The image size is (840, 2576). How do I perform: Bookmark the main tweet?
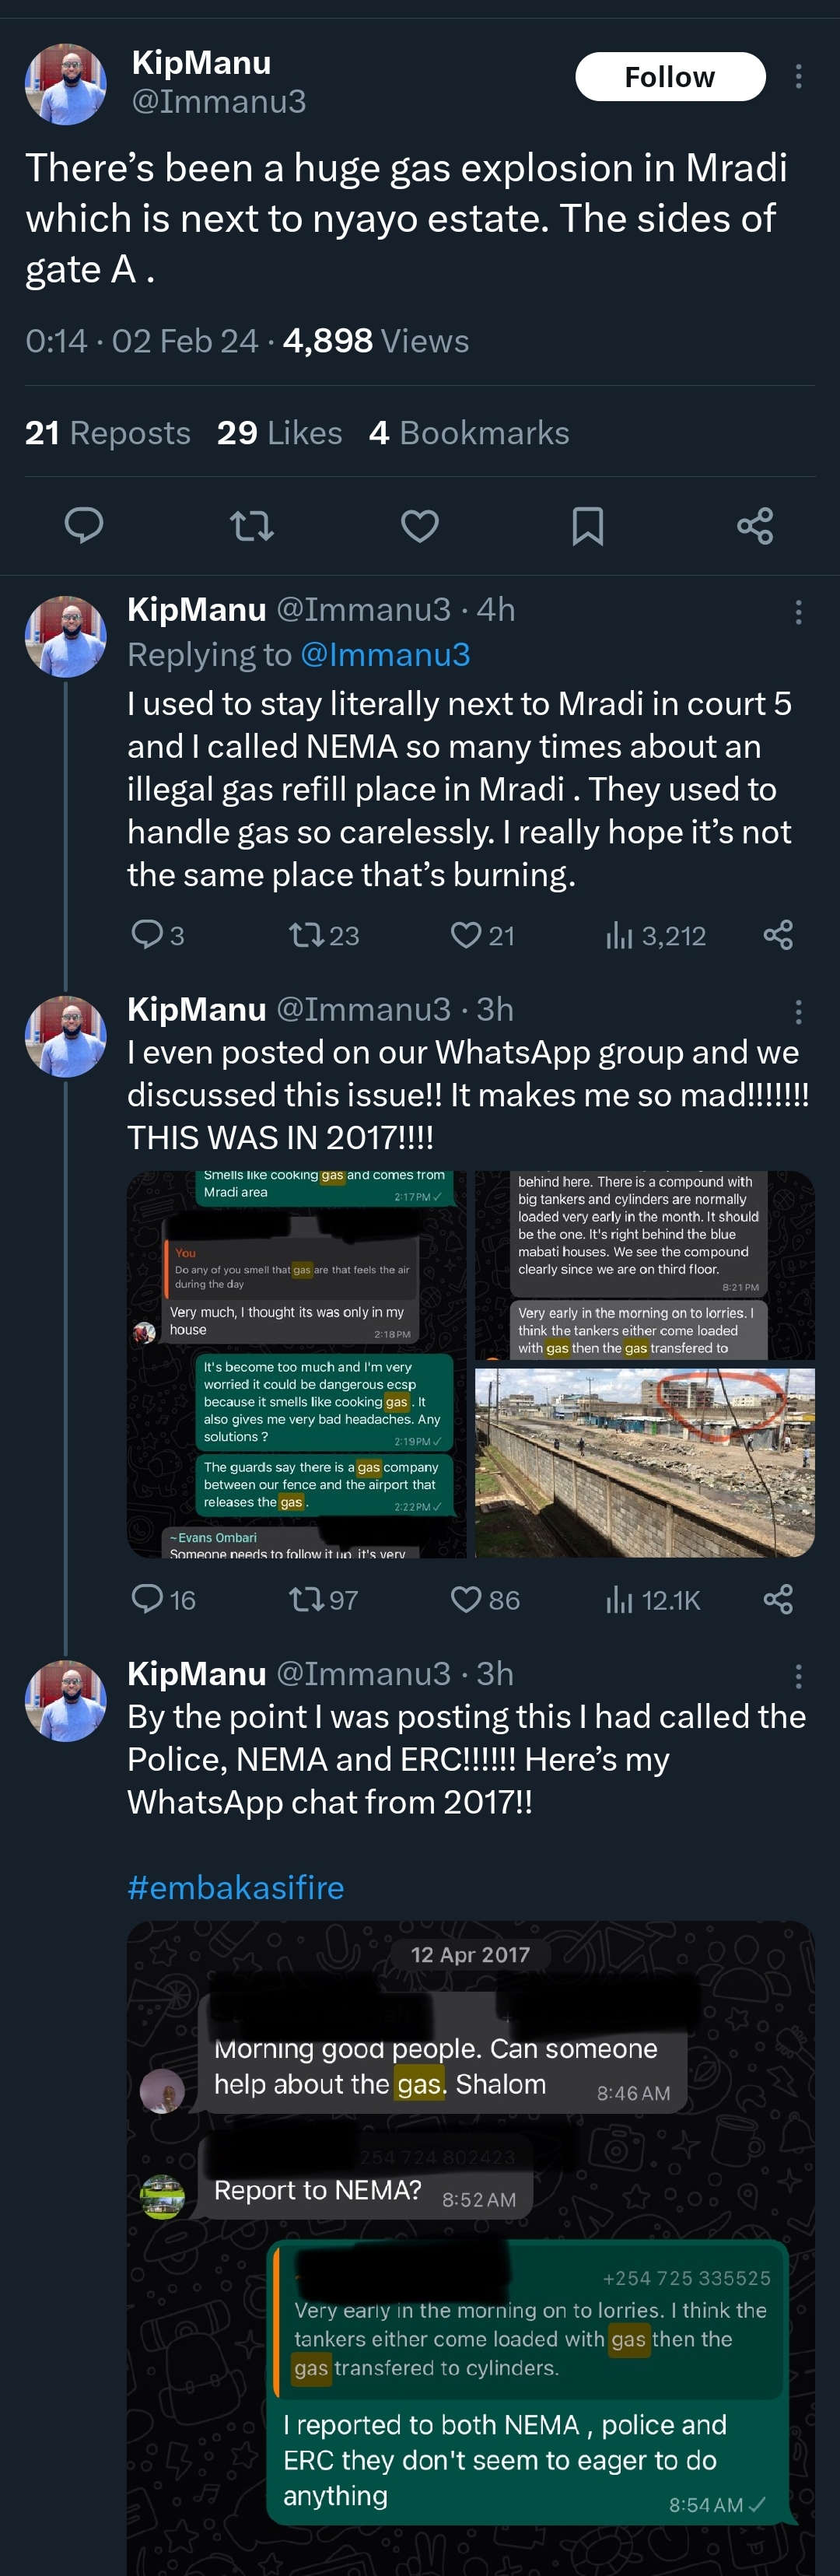[587, 525]
